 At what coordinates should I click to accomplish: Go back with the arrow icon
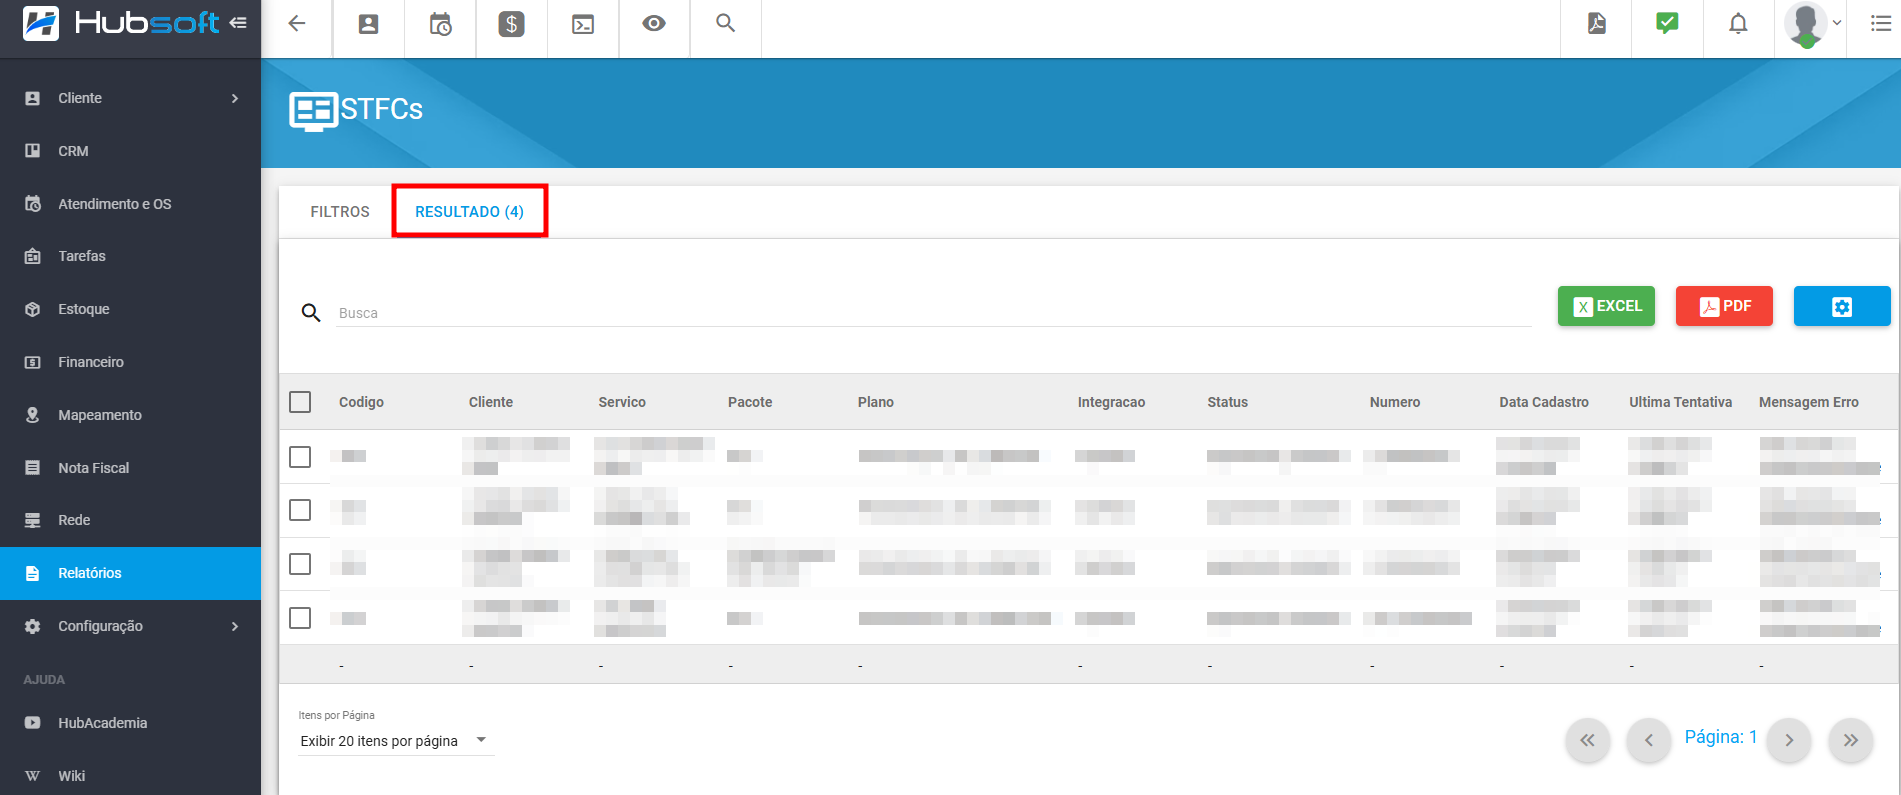click(297, 23)
